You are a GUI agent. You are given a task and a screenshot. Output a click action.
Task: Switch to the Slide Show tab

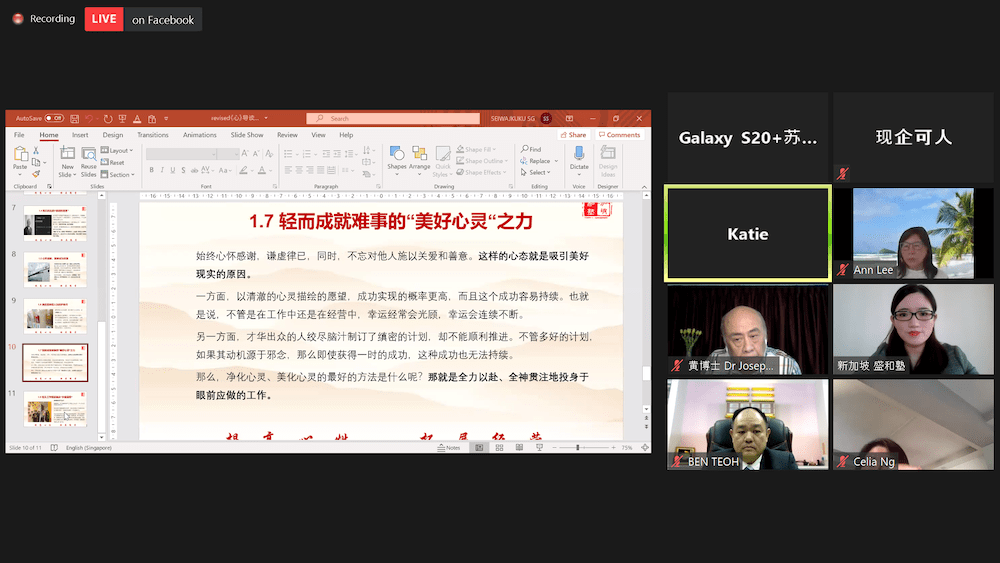[x=247, y=135]
